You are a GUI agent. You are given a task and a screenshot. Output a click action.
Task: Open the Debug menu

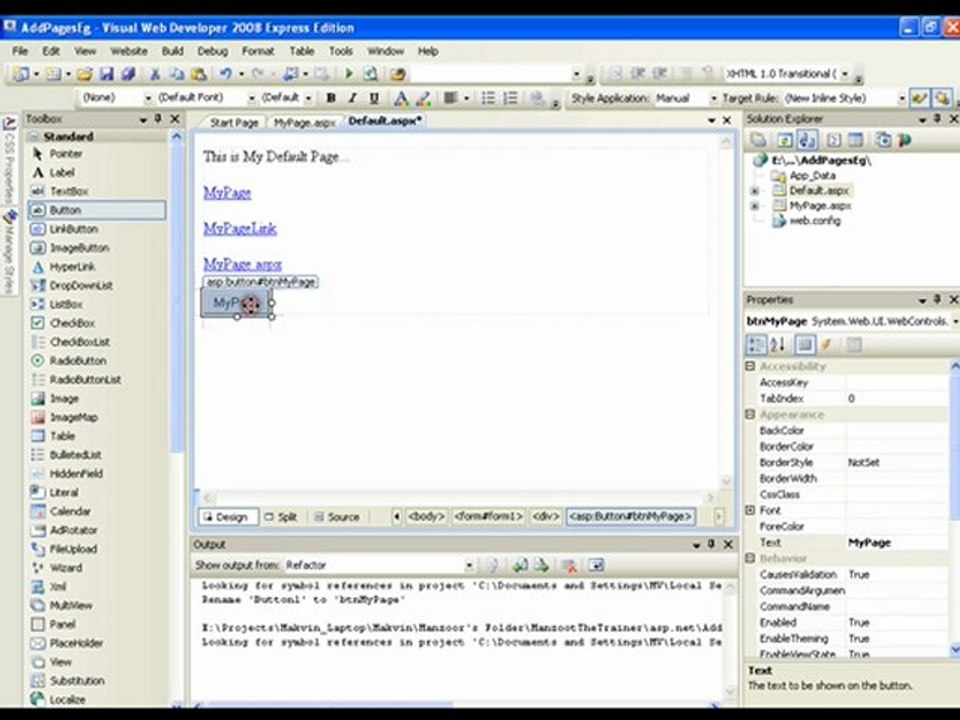[212, 51]
